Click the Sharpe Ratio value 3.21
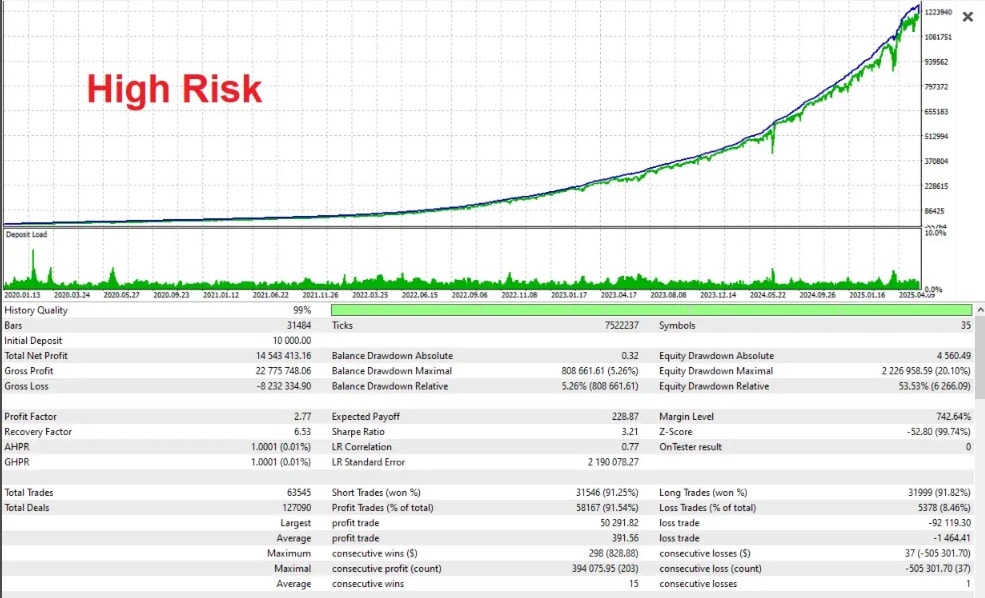 (630, 432)
